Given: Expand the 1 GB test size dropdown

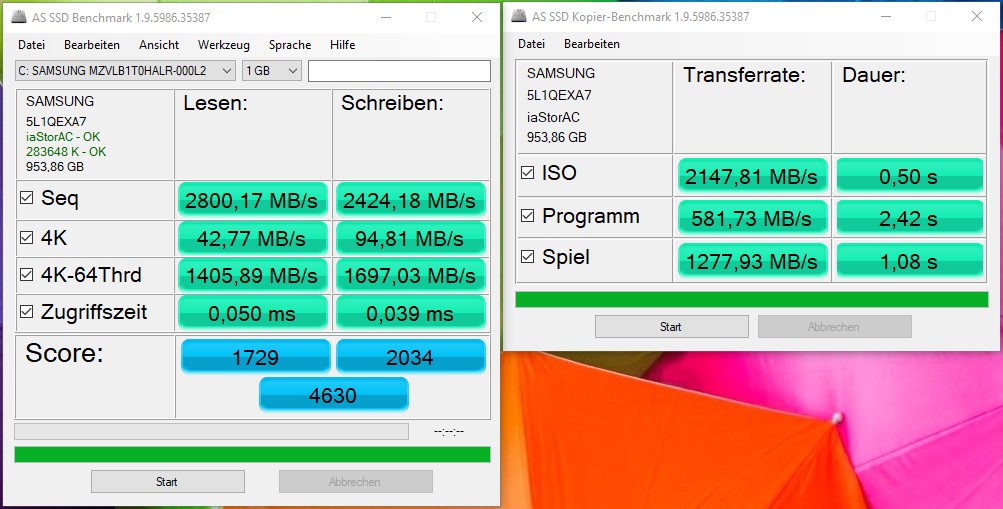Looking at the screenshot, I should (x=292, y=70).
